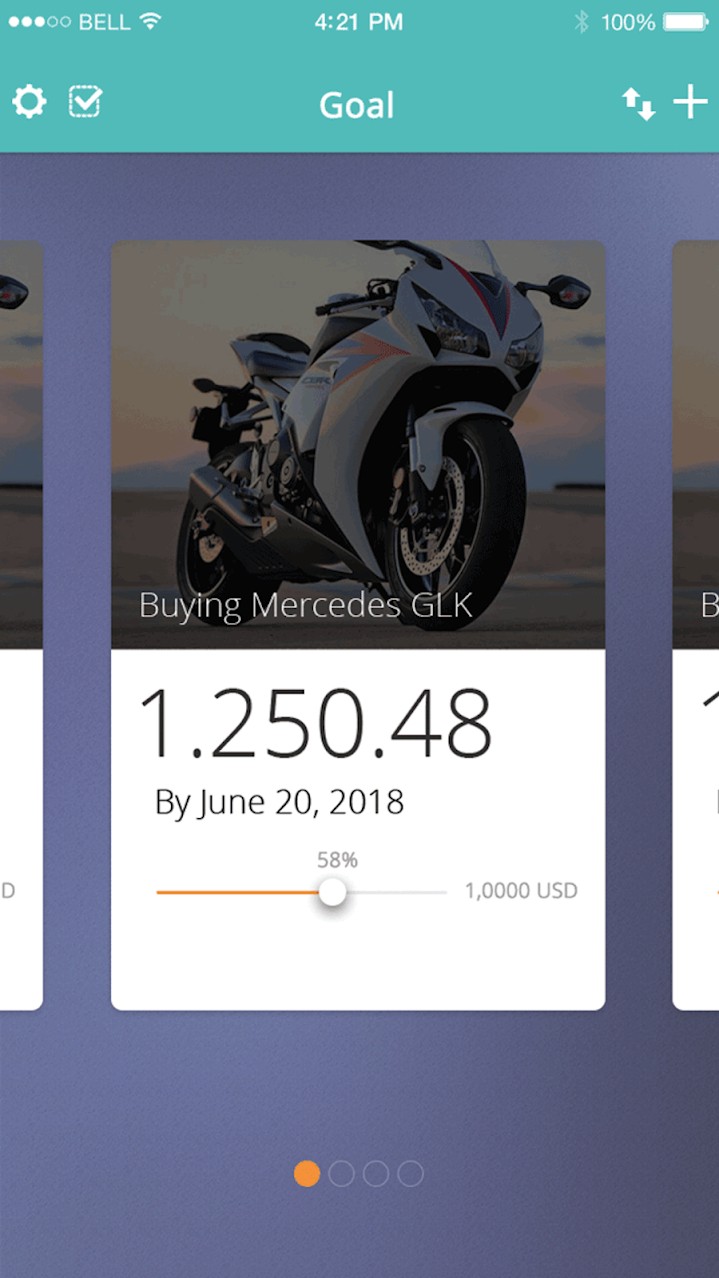Viewport: 719px width, 1278px height.
Task: Open settings with the gear icon
Action: click(29, 102)
